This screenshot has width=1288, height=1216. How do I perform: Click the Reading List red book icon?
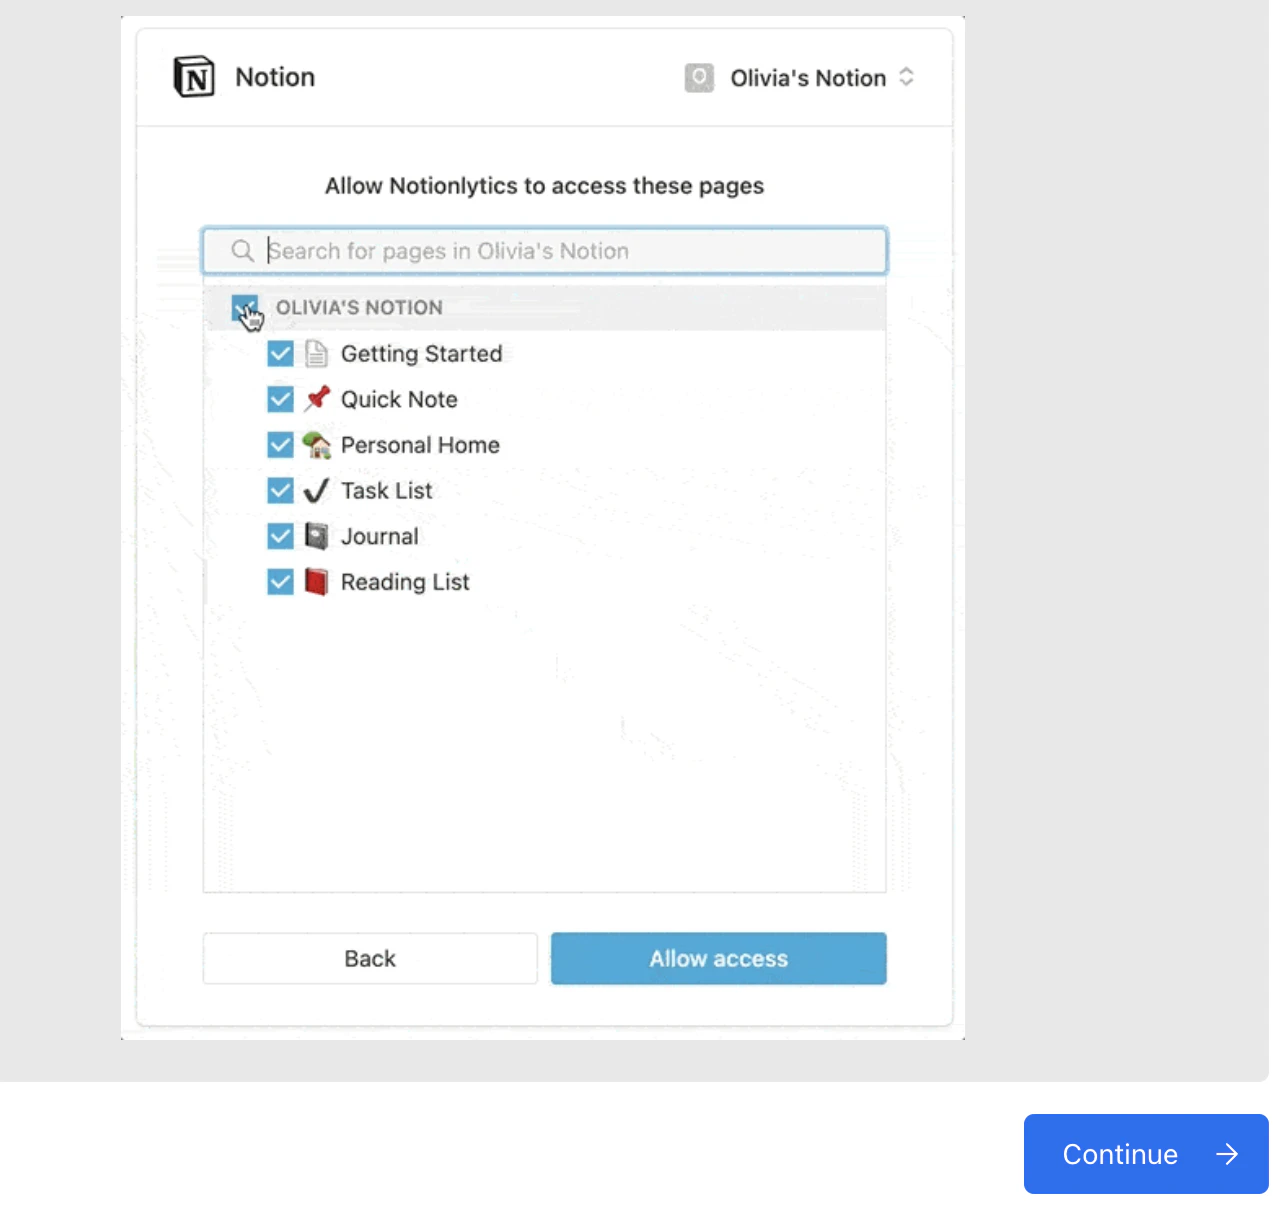point(316,582)
